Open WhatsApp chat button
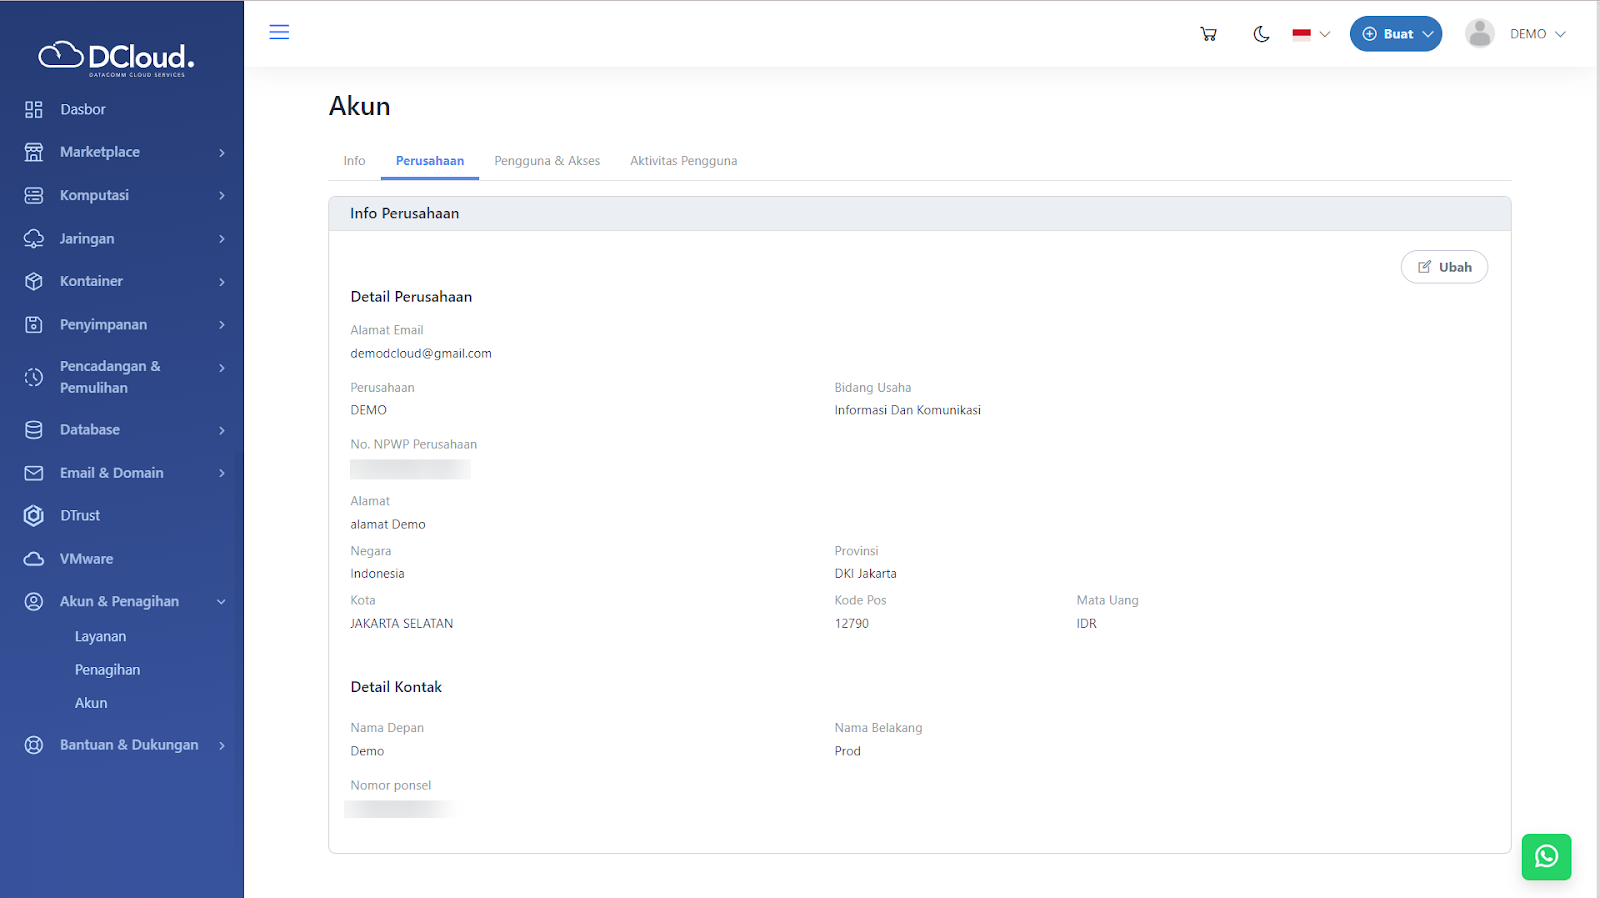This screenshot has width=1600, height=898. pyautogui.click(x=1546, y=857)
